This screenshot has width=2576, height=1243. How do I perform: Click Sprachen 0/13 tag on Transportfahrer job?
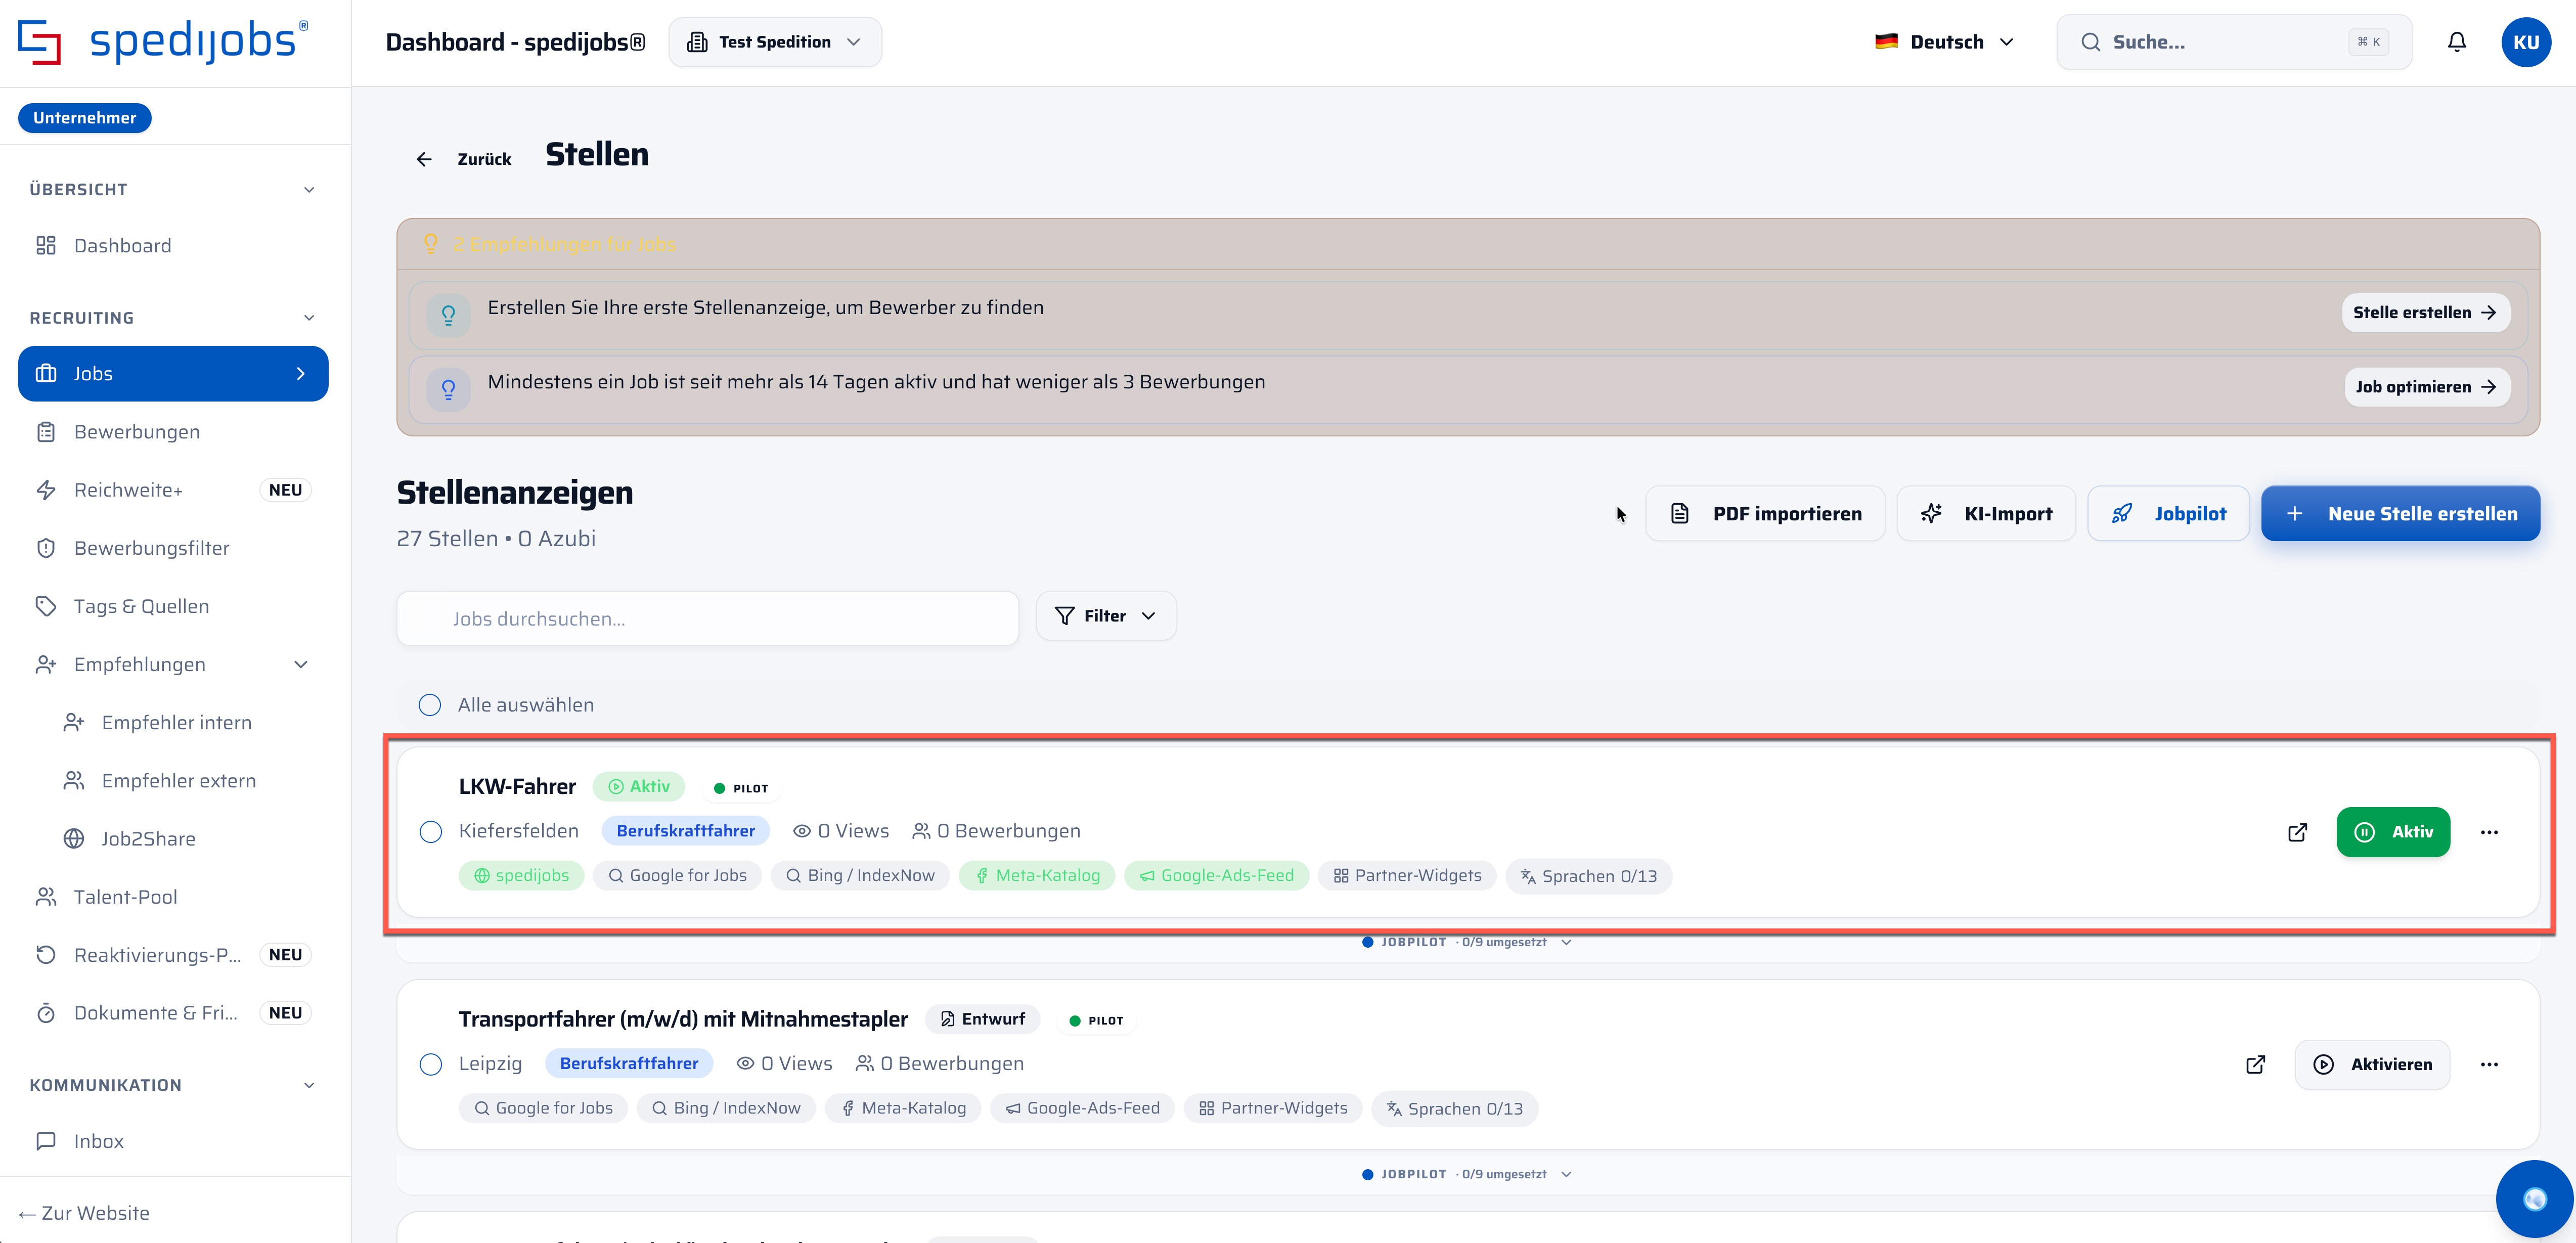[x=1454, y=1108]
